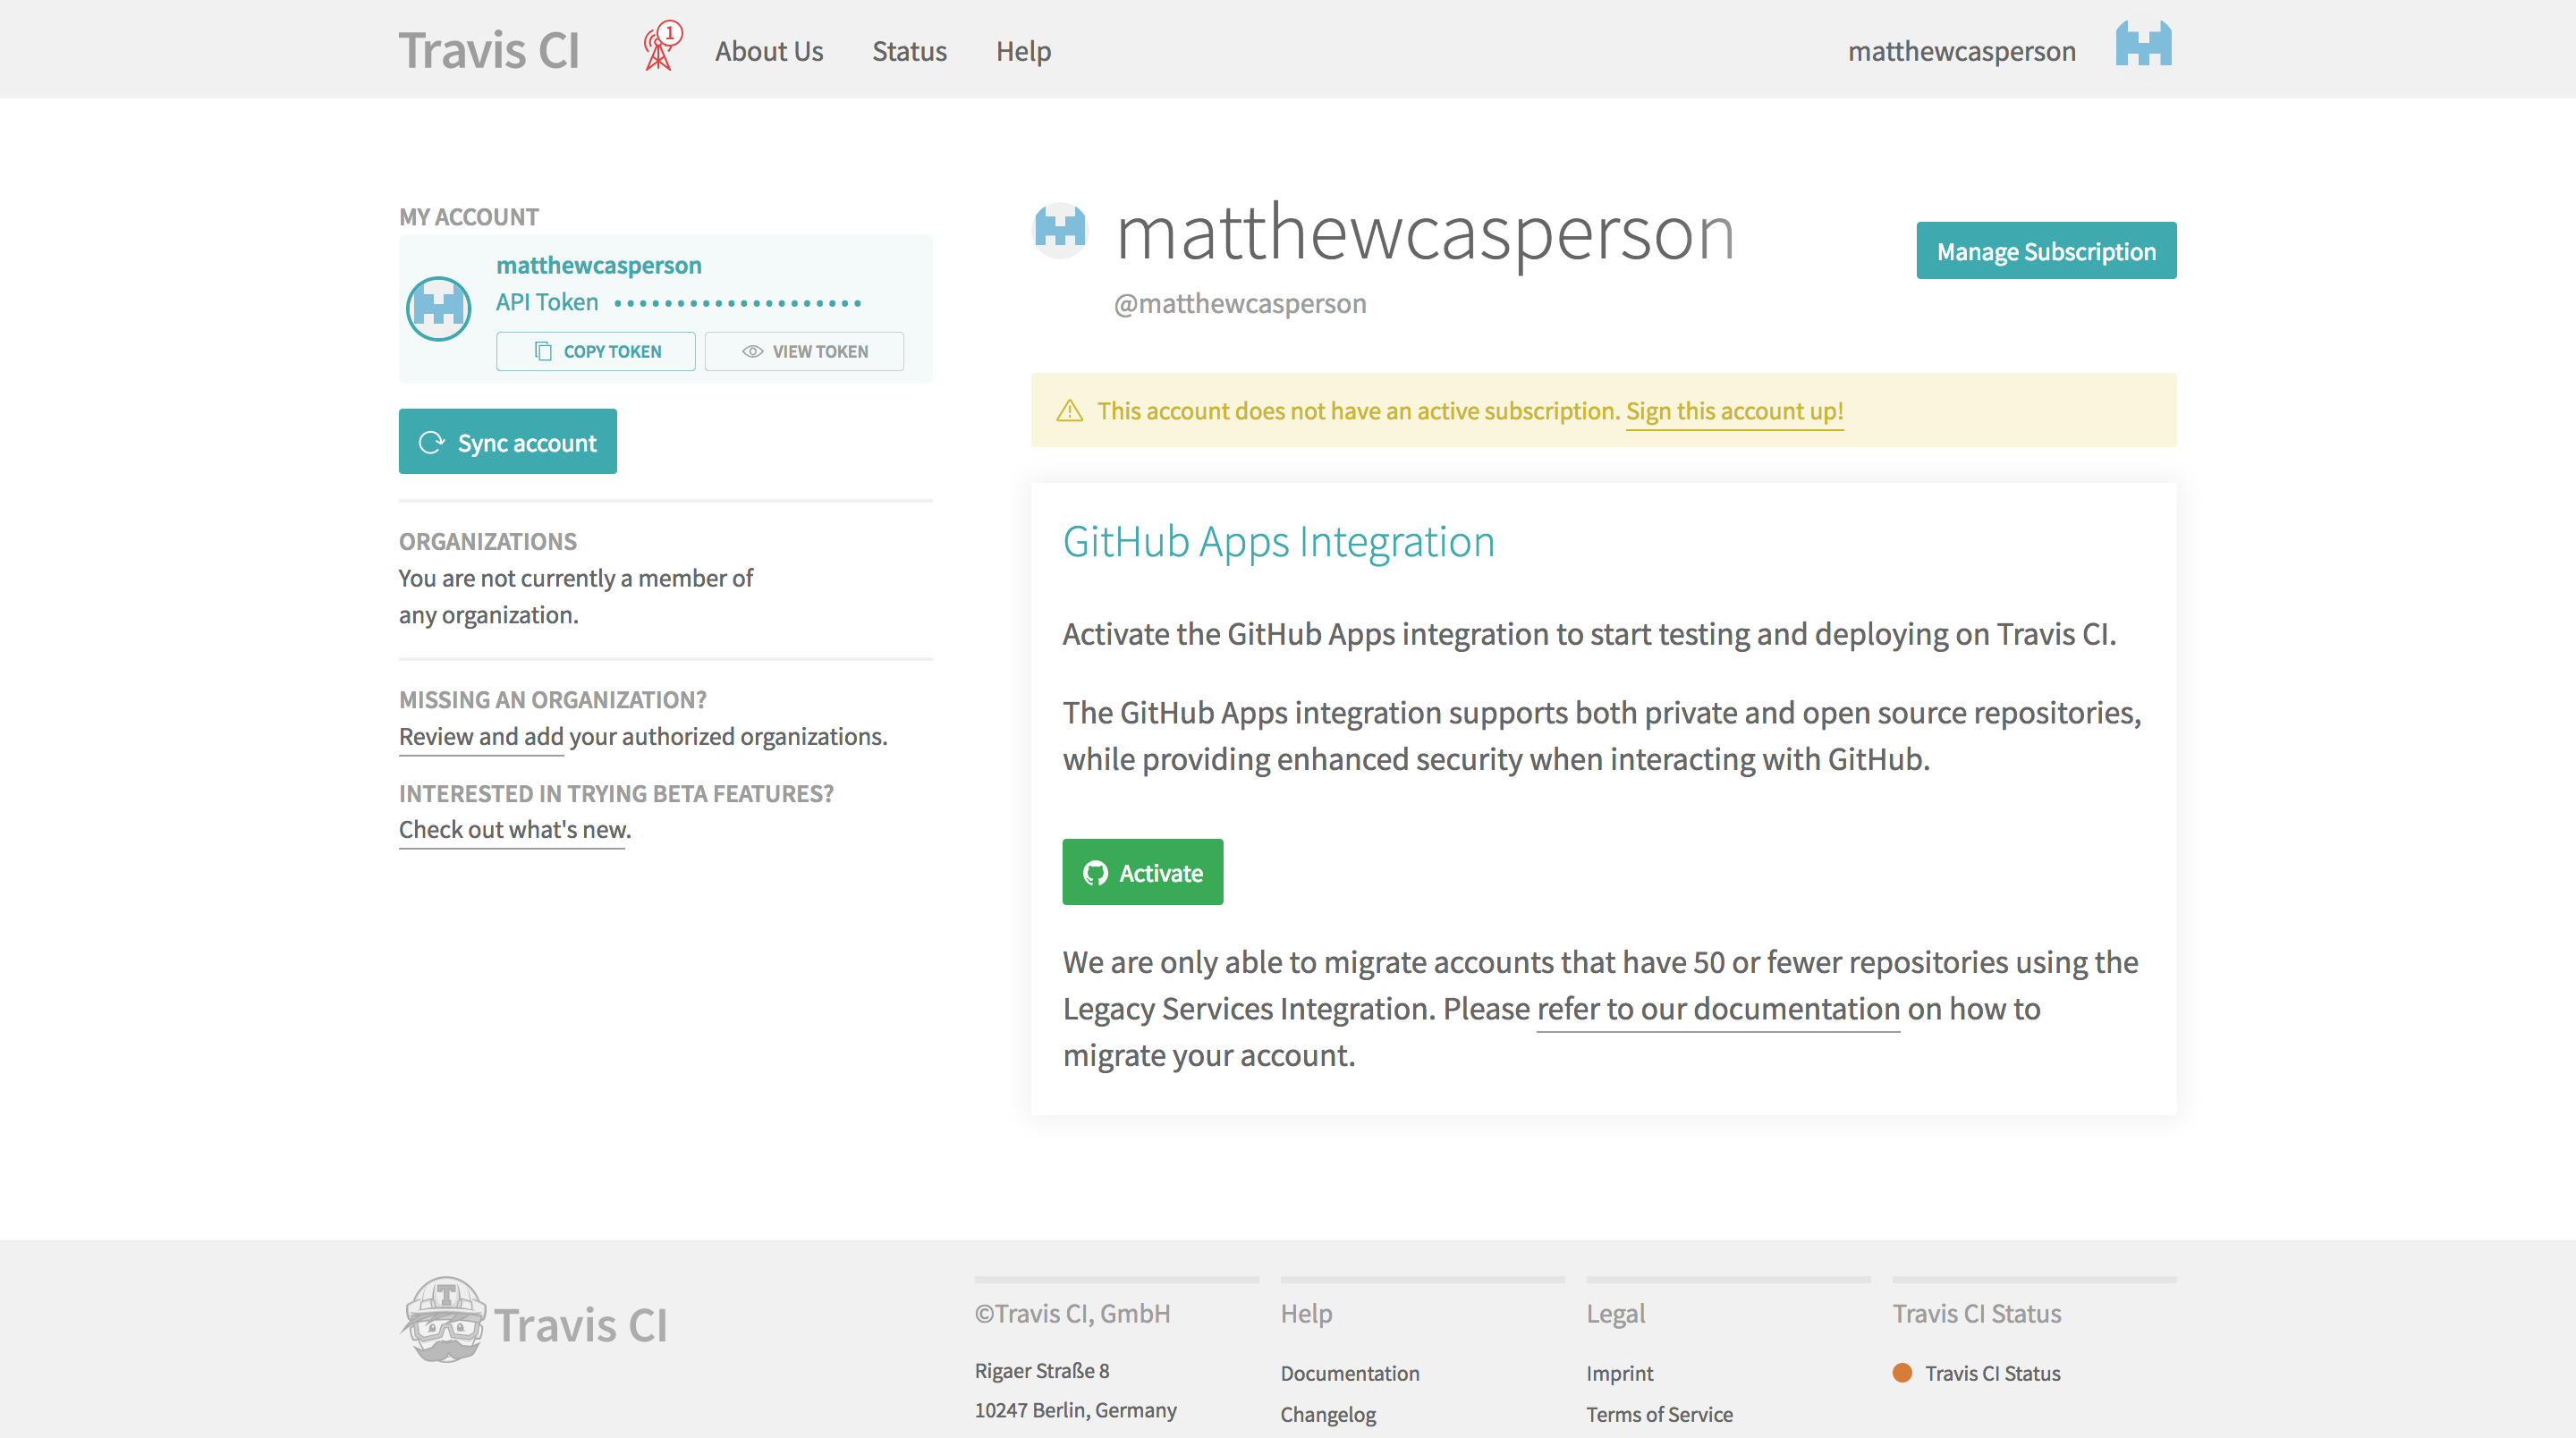Viewport: 2576px width, 1438px height.
Task: Click the 'GitHub Apps Integration' heading
Action: [1278, 541]
